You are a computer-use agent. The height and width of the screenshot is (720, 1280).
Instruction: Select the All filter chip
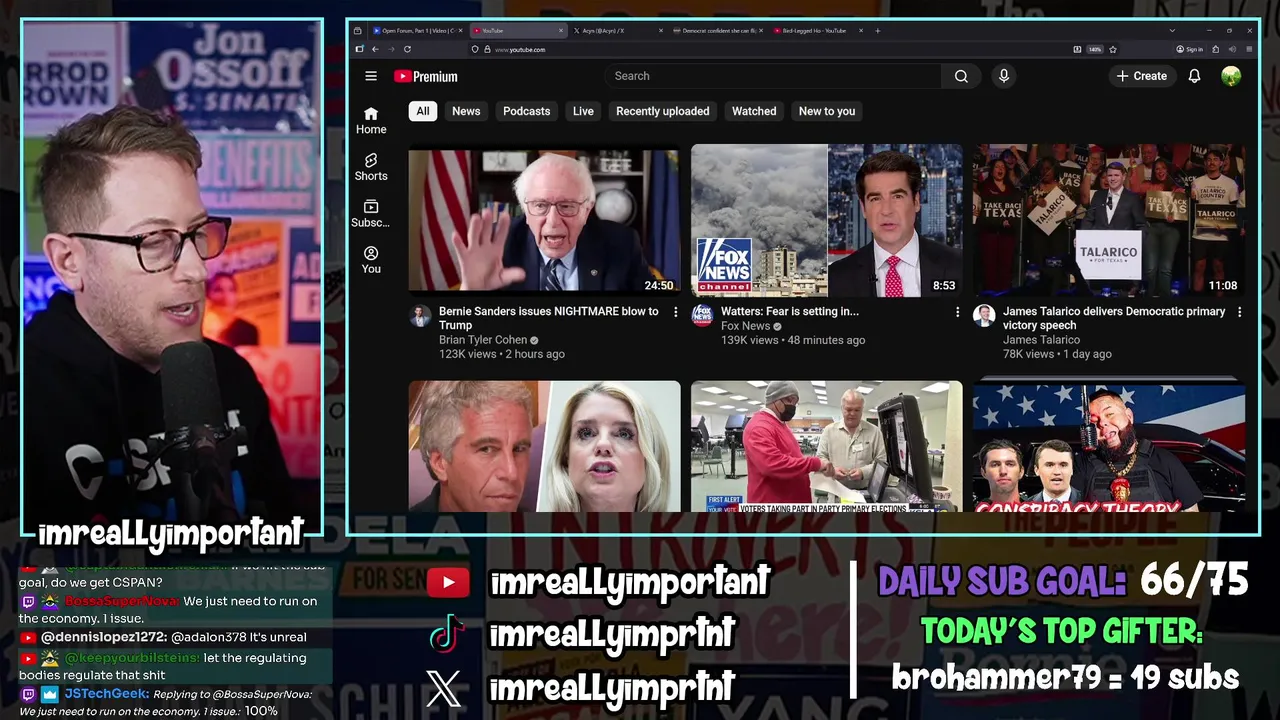(423, 111)
